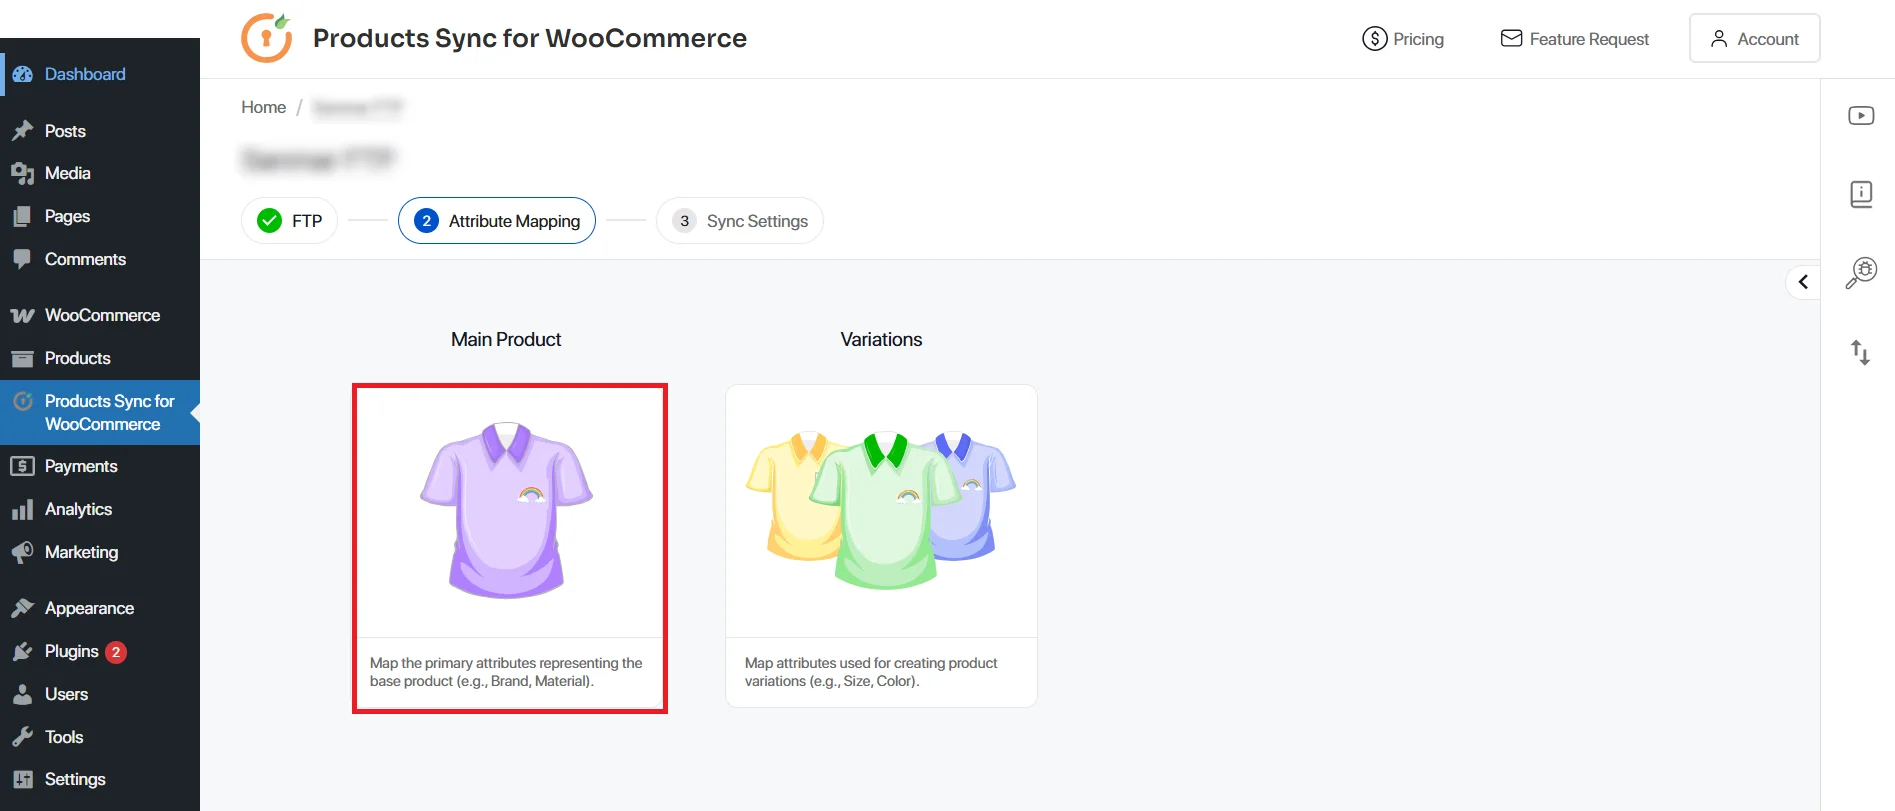Open the Analytics menu label
Viewport: 1895px width, 811px height.
(x=78, y=509)
